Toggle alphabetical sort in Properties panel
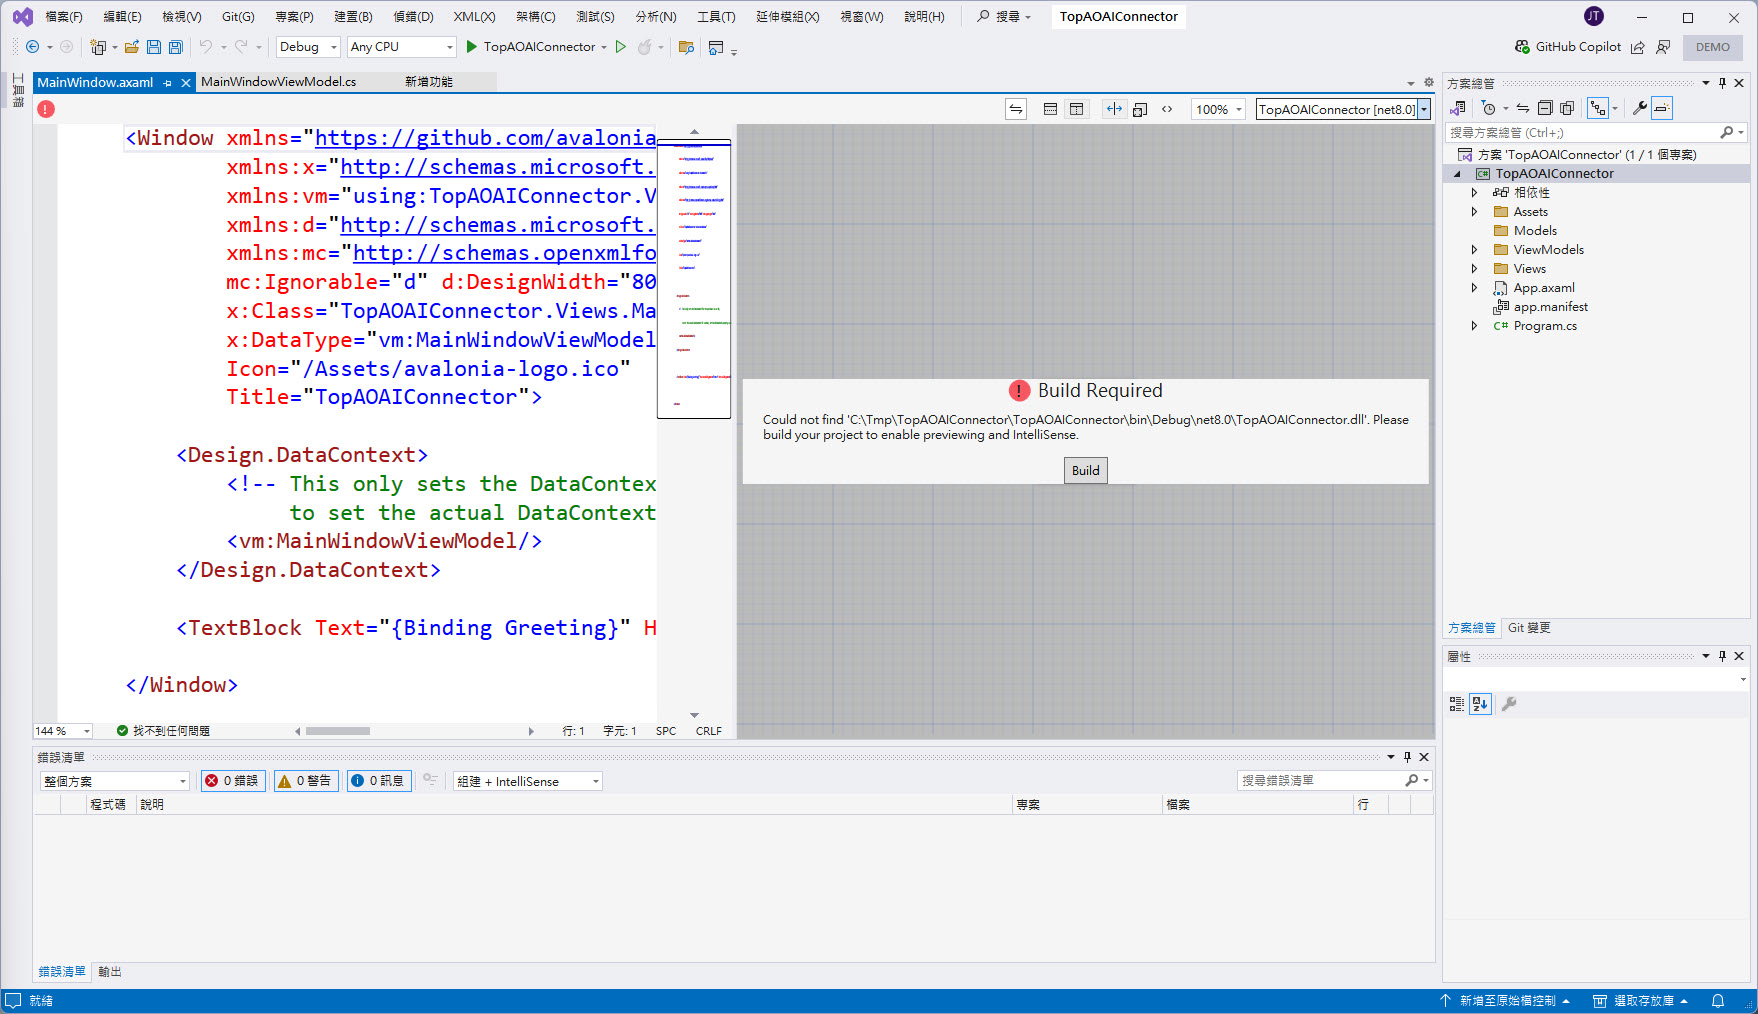Viewport: 1758px width, 1014px height. (1480, 704)
